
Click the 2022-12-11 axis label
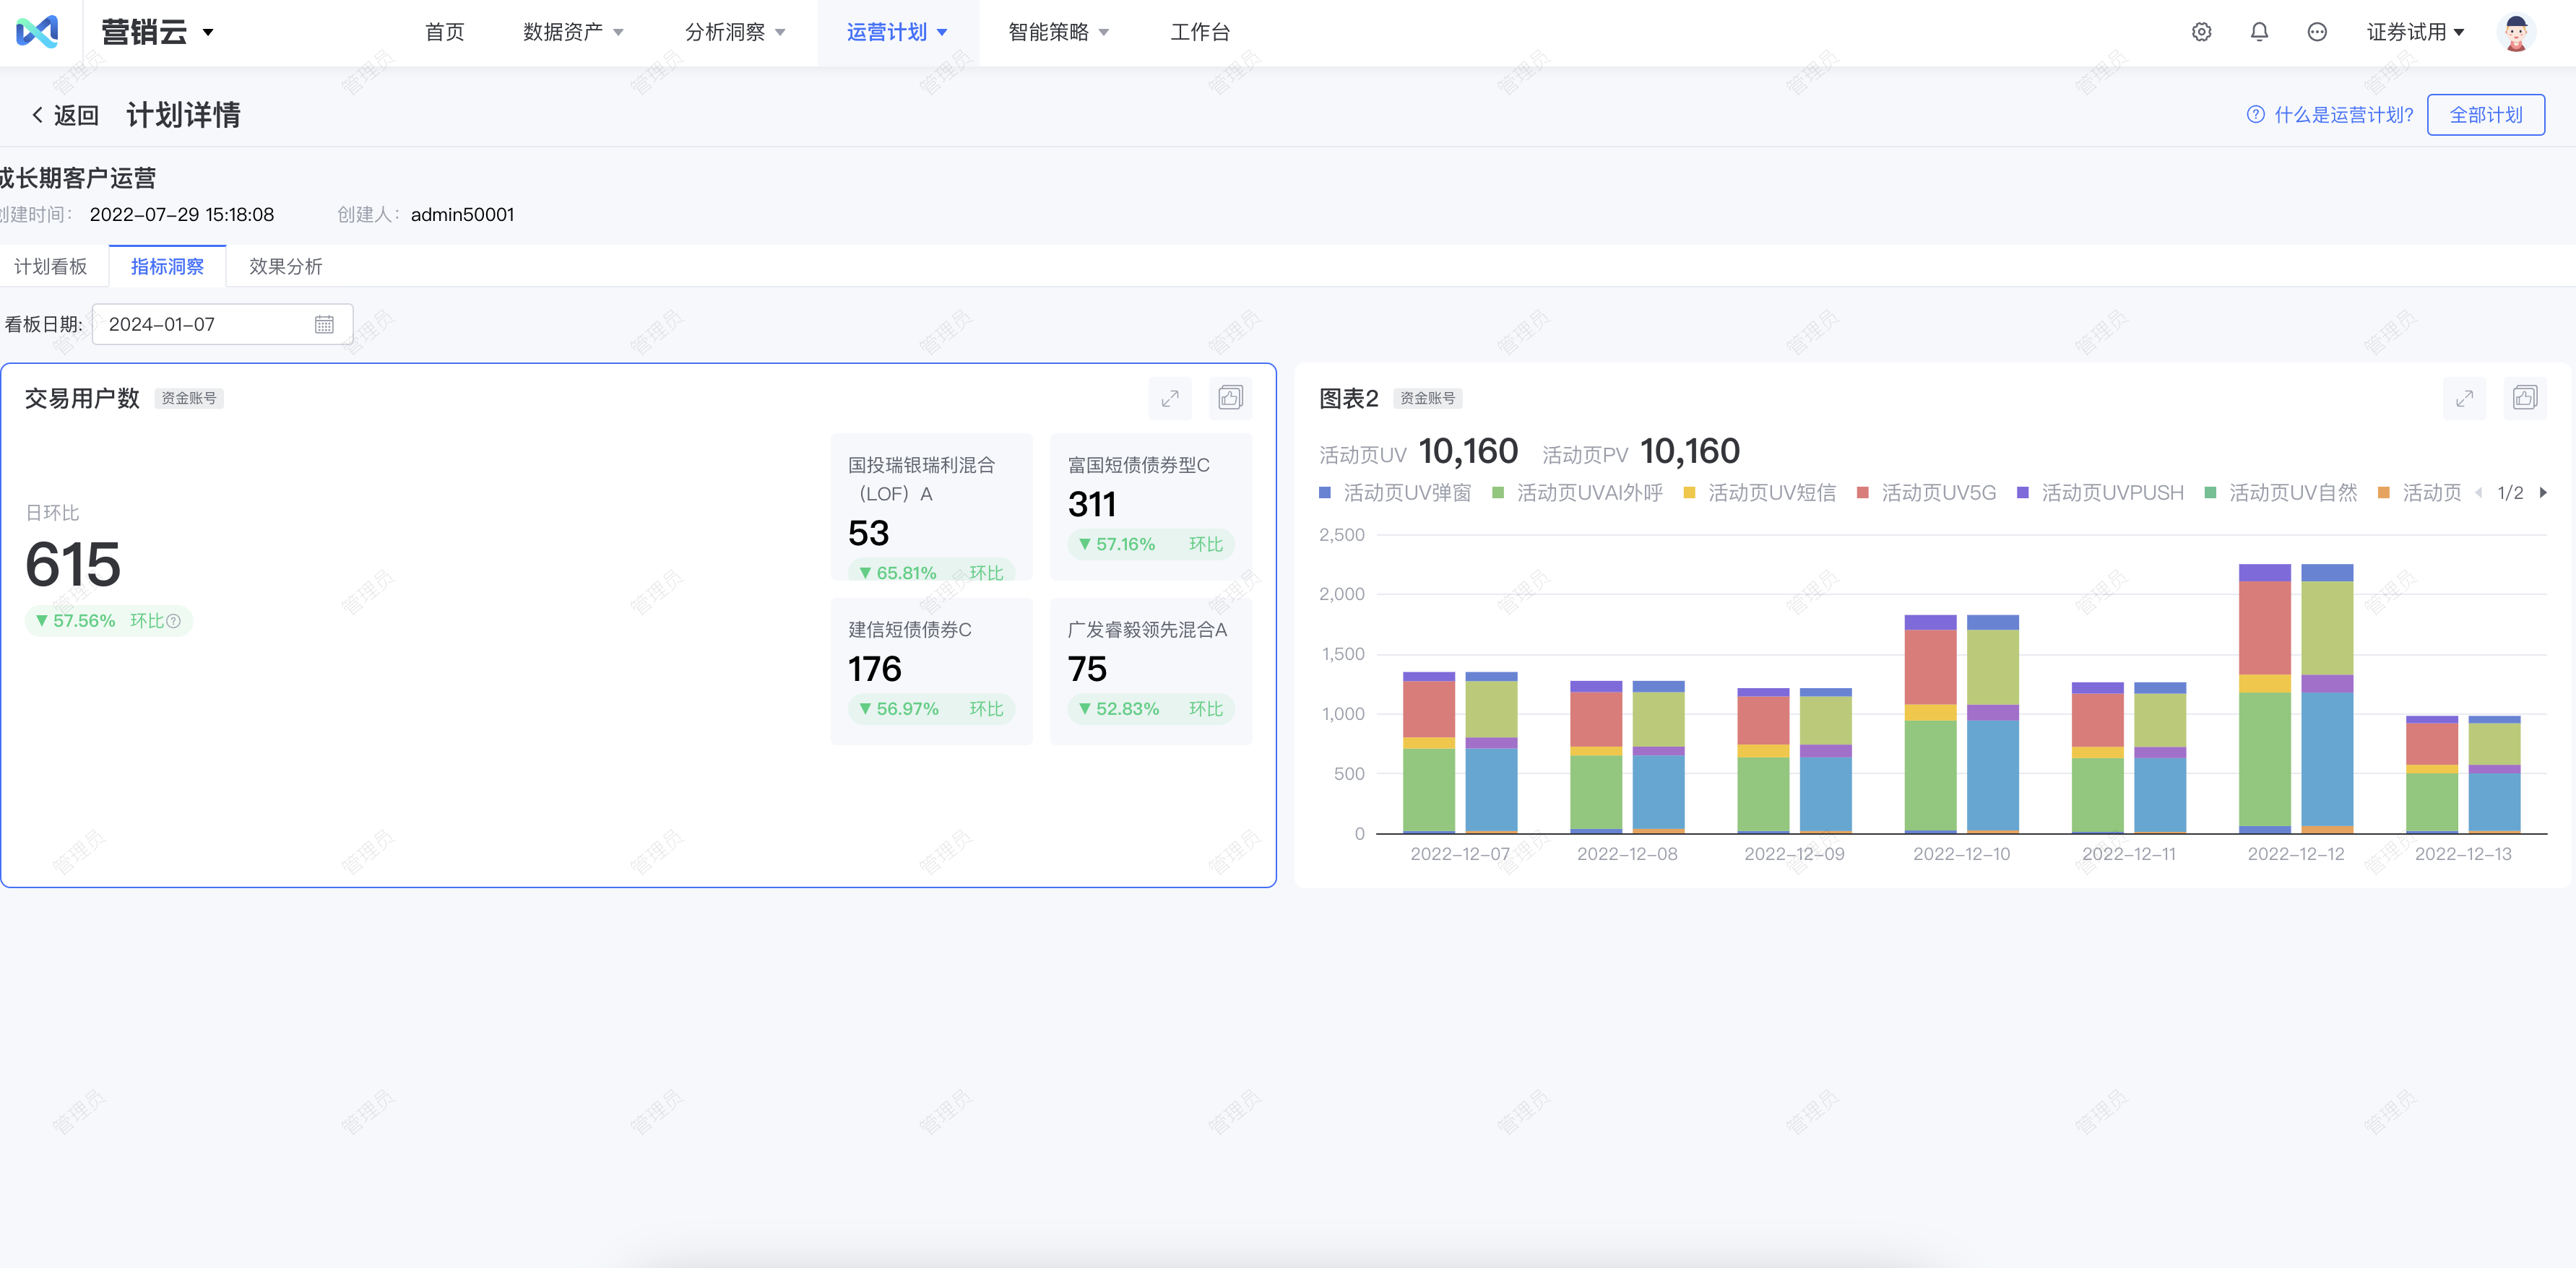[2129, 853]
